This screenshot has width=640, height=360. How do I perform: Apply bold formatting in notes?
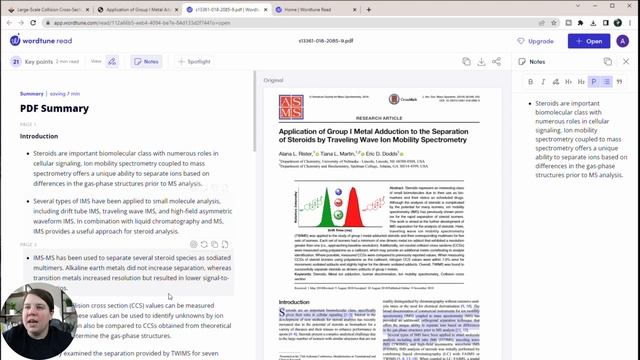click(x=530, y=82)
